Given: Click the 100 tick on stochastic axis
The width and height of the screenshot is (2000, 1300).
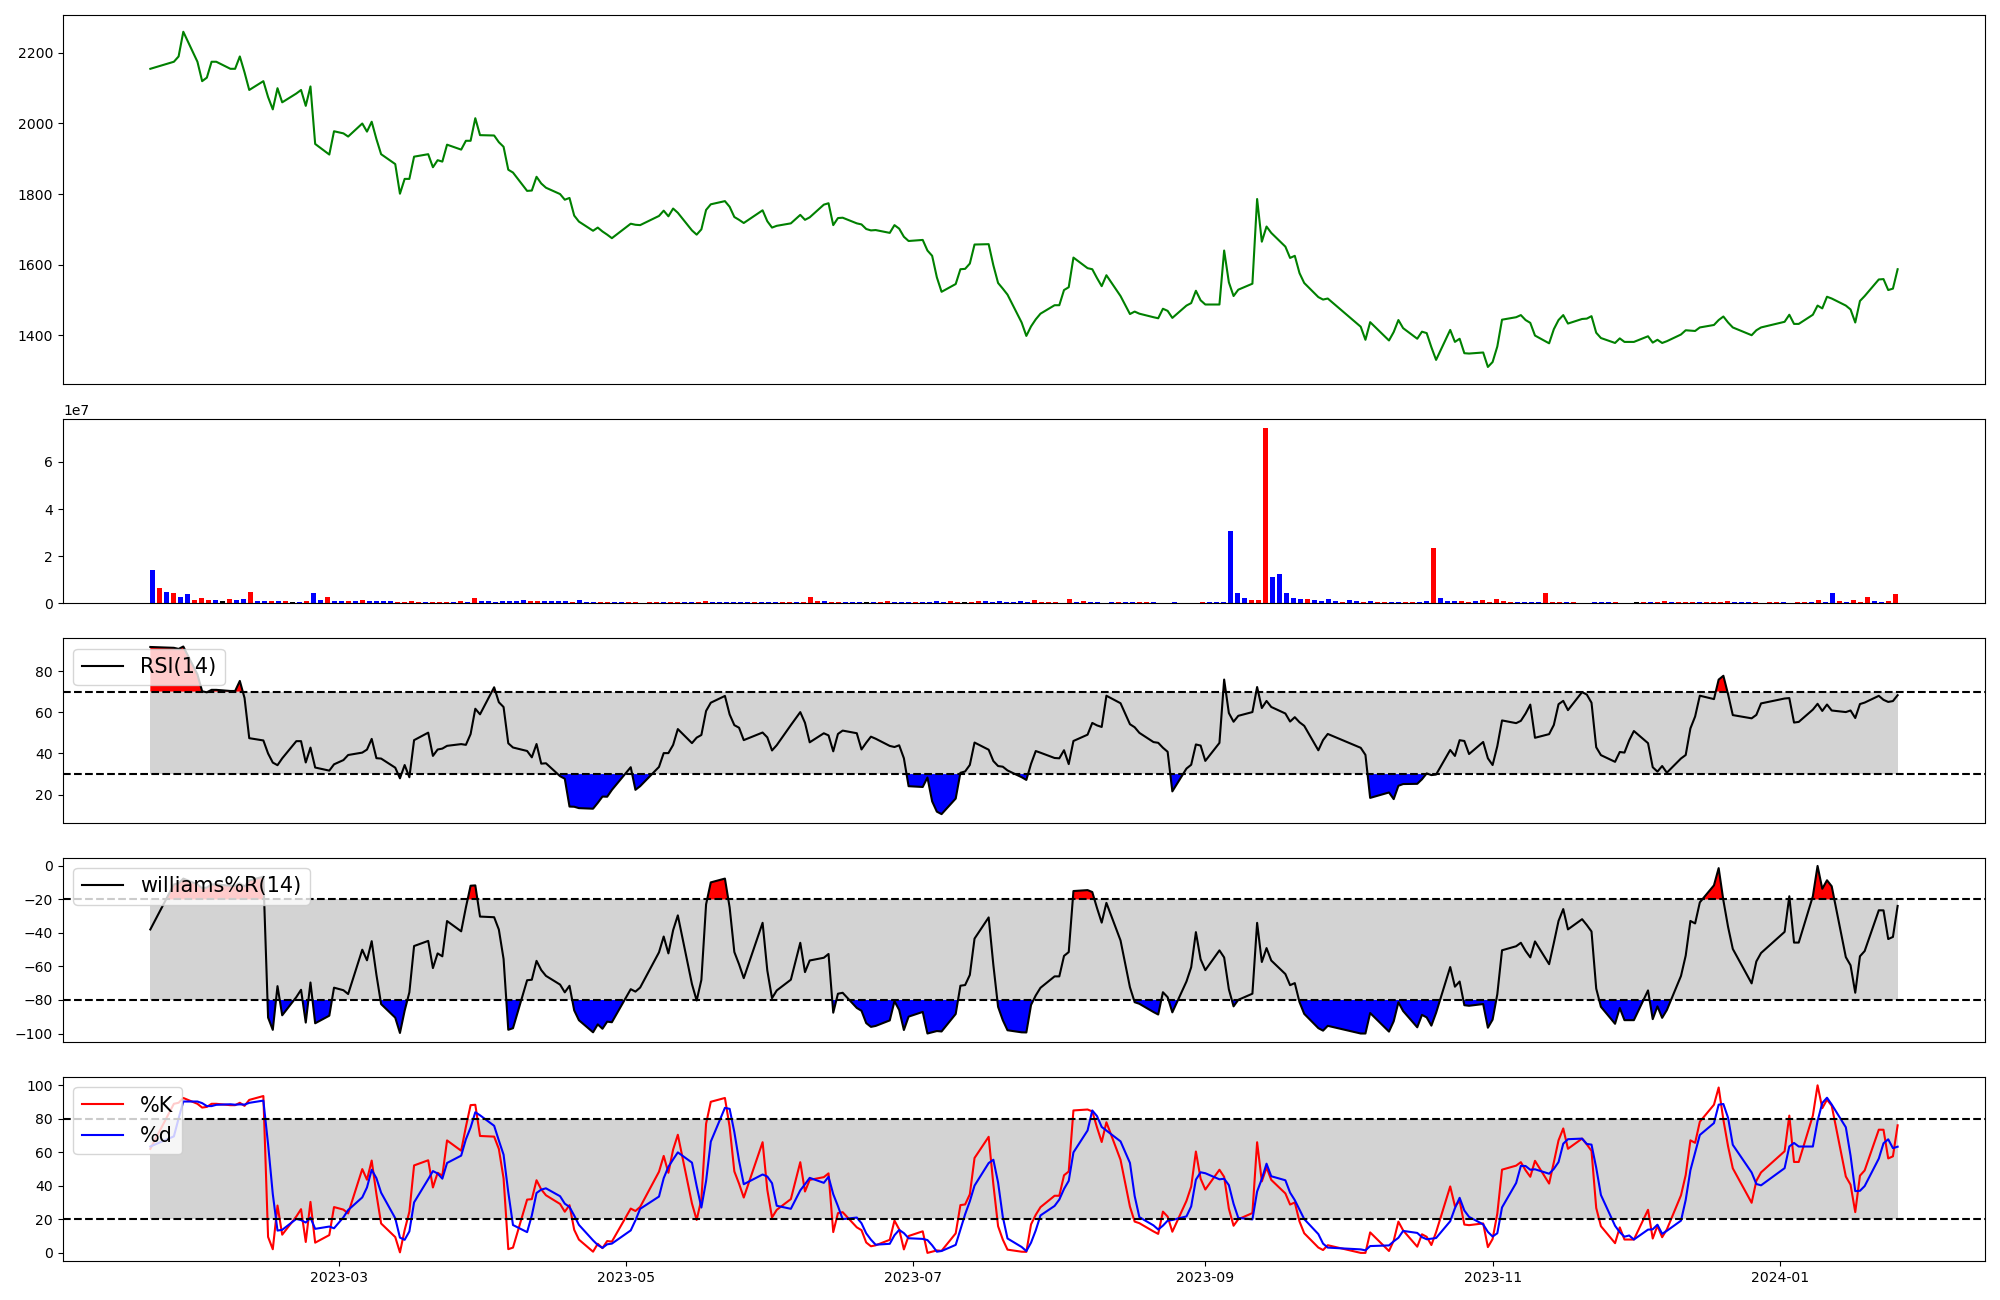Looking at the screenshot, I should [42, 1086].
